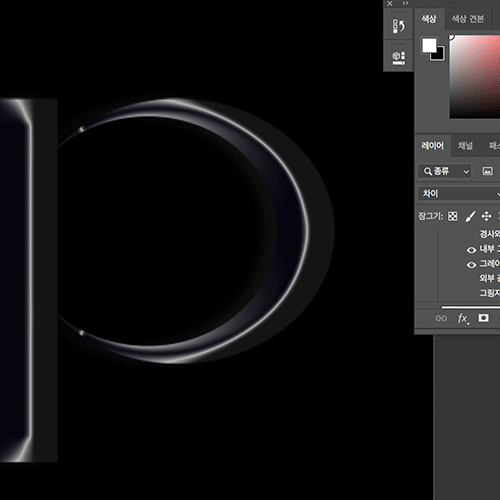Expand collapsed panels with double-arrow
The image size is (500, 500).
[x=405, y=3]
